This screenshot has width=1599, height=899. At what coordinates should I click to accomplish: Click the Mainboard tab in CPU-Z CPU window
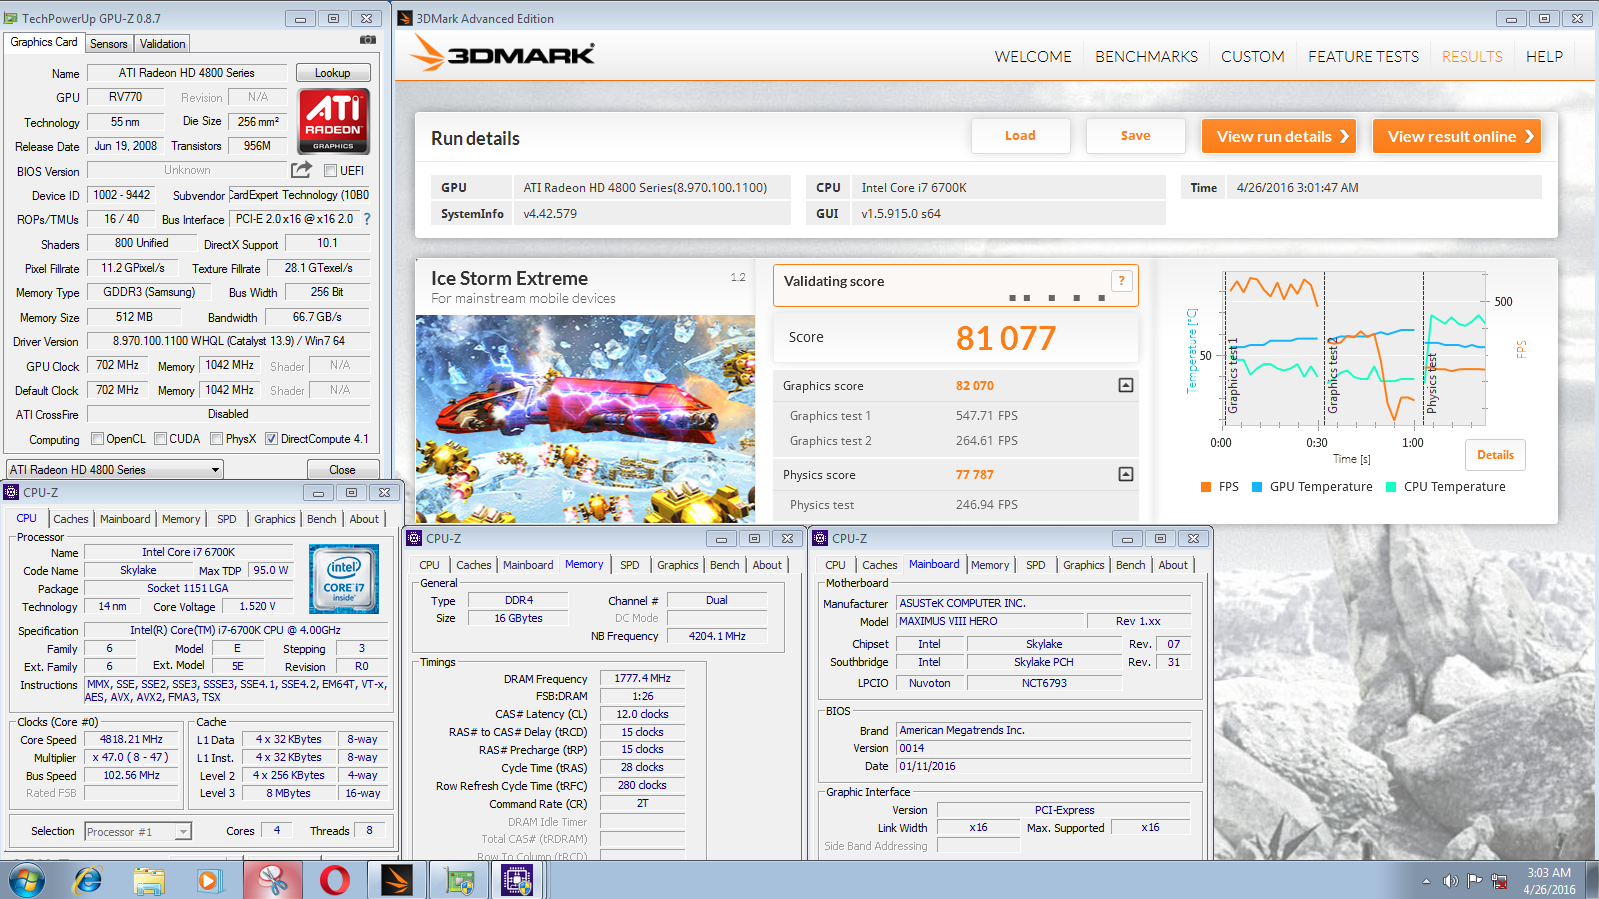[x=125, y=519]
